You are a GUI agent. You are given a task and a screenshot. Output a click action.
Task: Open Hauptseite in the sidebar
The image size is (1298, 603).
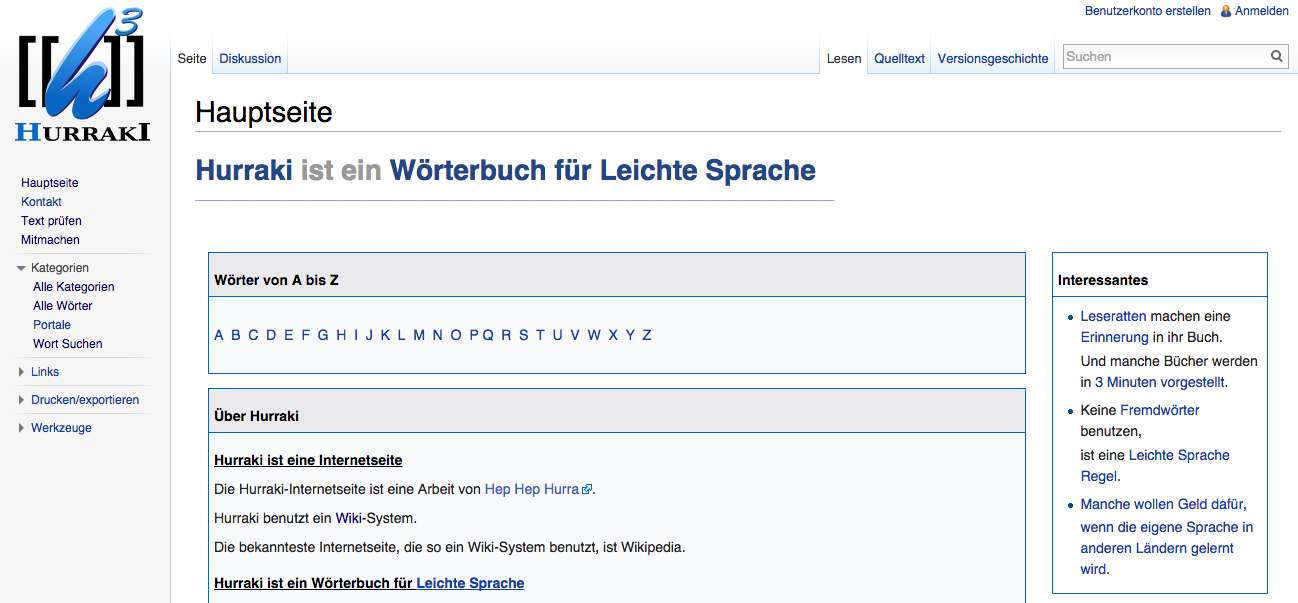point(50,183)
